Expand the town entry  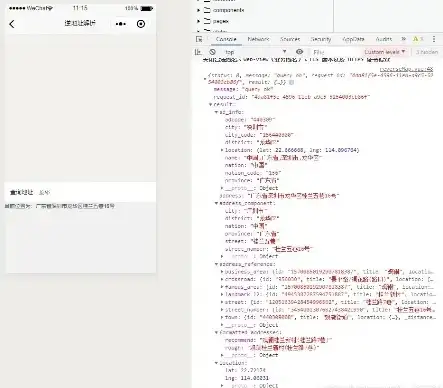tap(222, 317)
